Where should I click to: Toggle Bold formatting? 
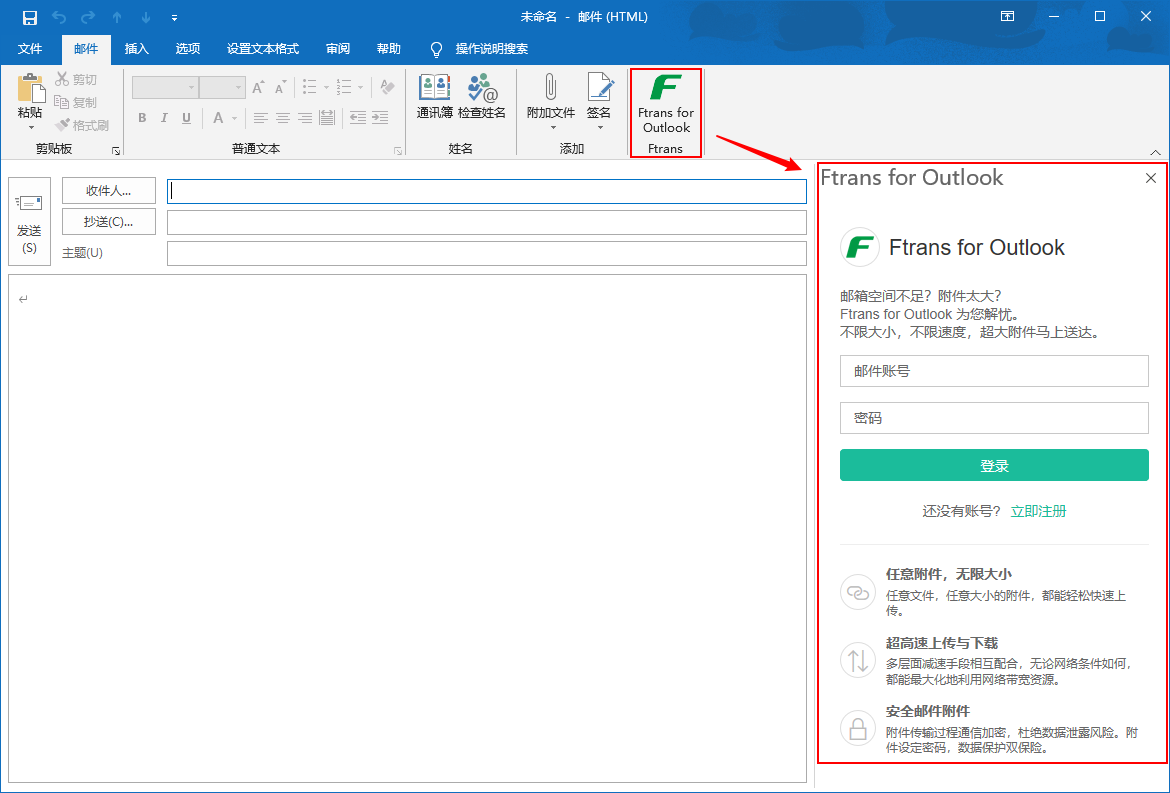pos(142,117)
